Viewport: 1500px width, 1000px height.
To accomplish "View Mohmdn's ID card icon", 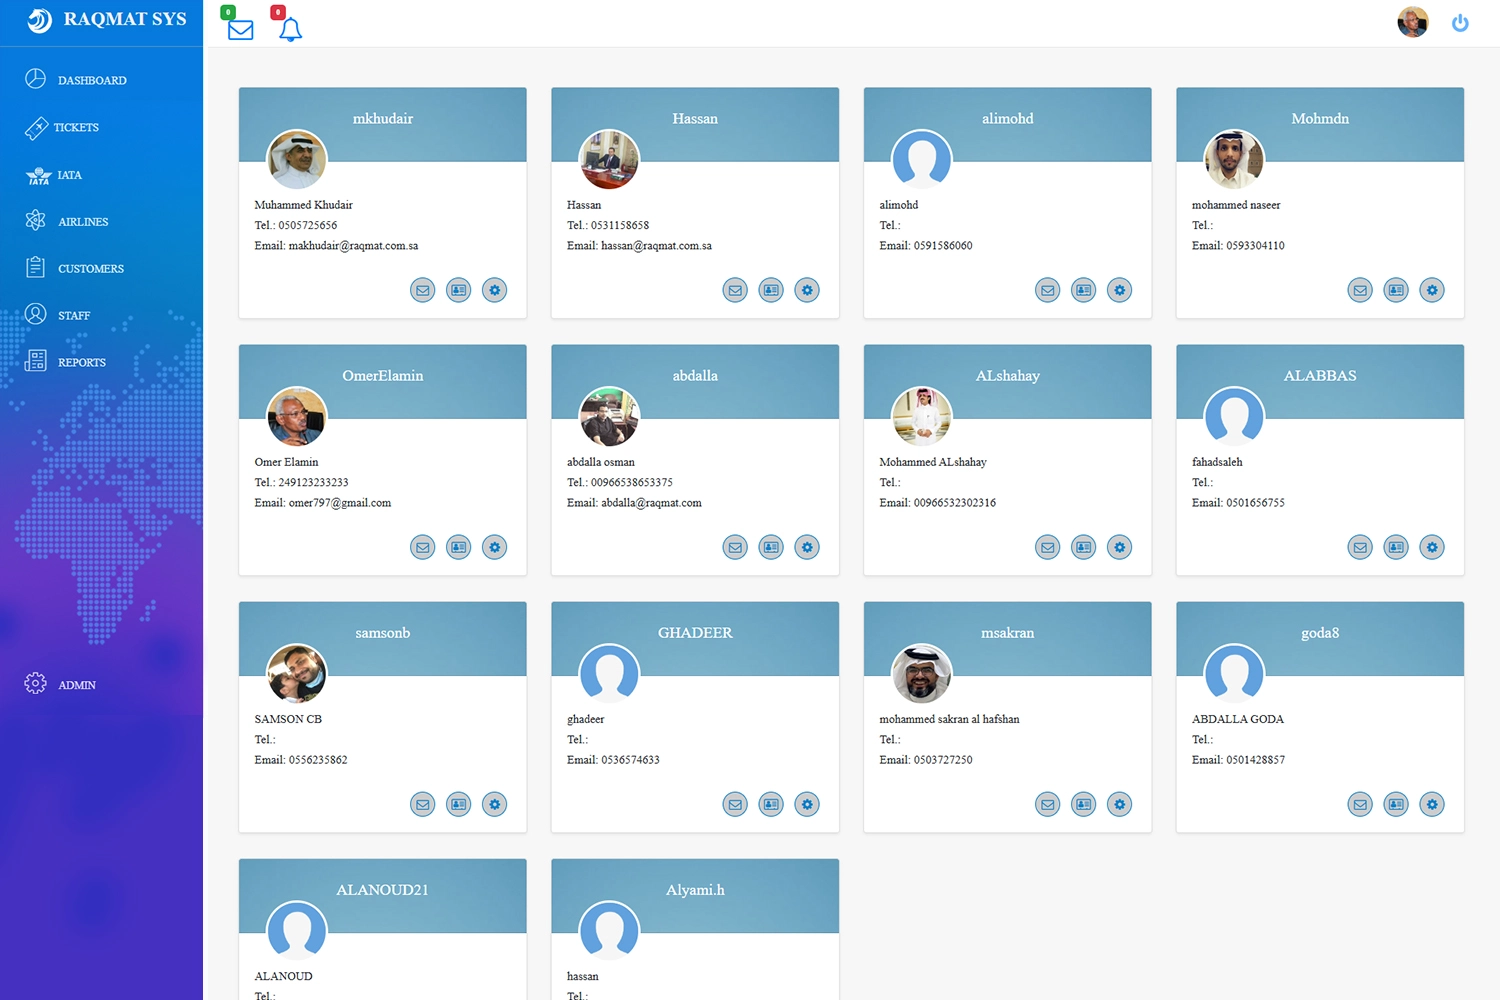I will pos(1396,290).
